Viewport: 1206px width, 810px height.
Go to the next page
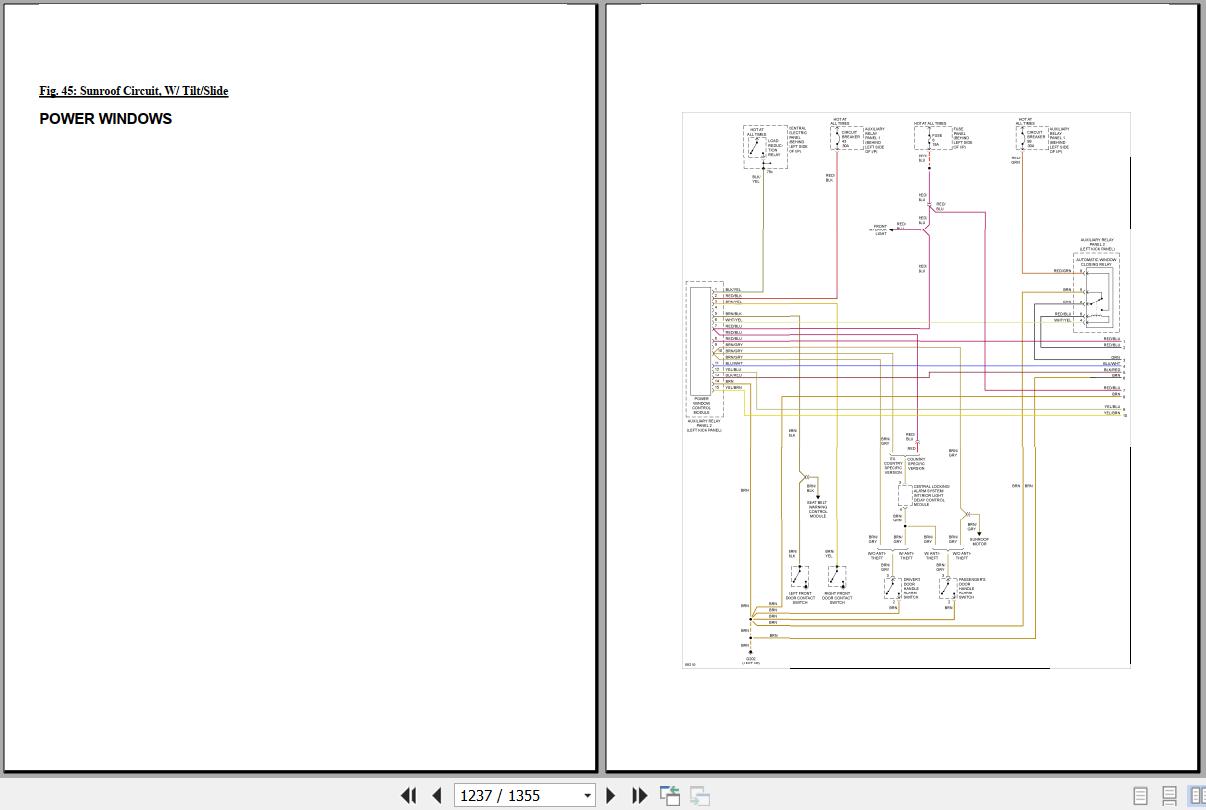[x=611, y=796]
